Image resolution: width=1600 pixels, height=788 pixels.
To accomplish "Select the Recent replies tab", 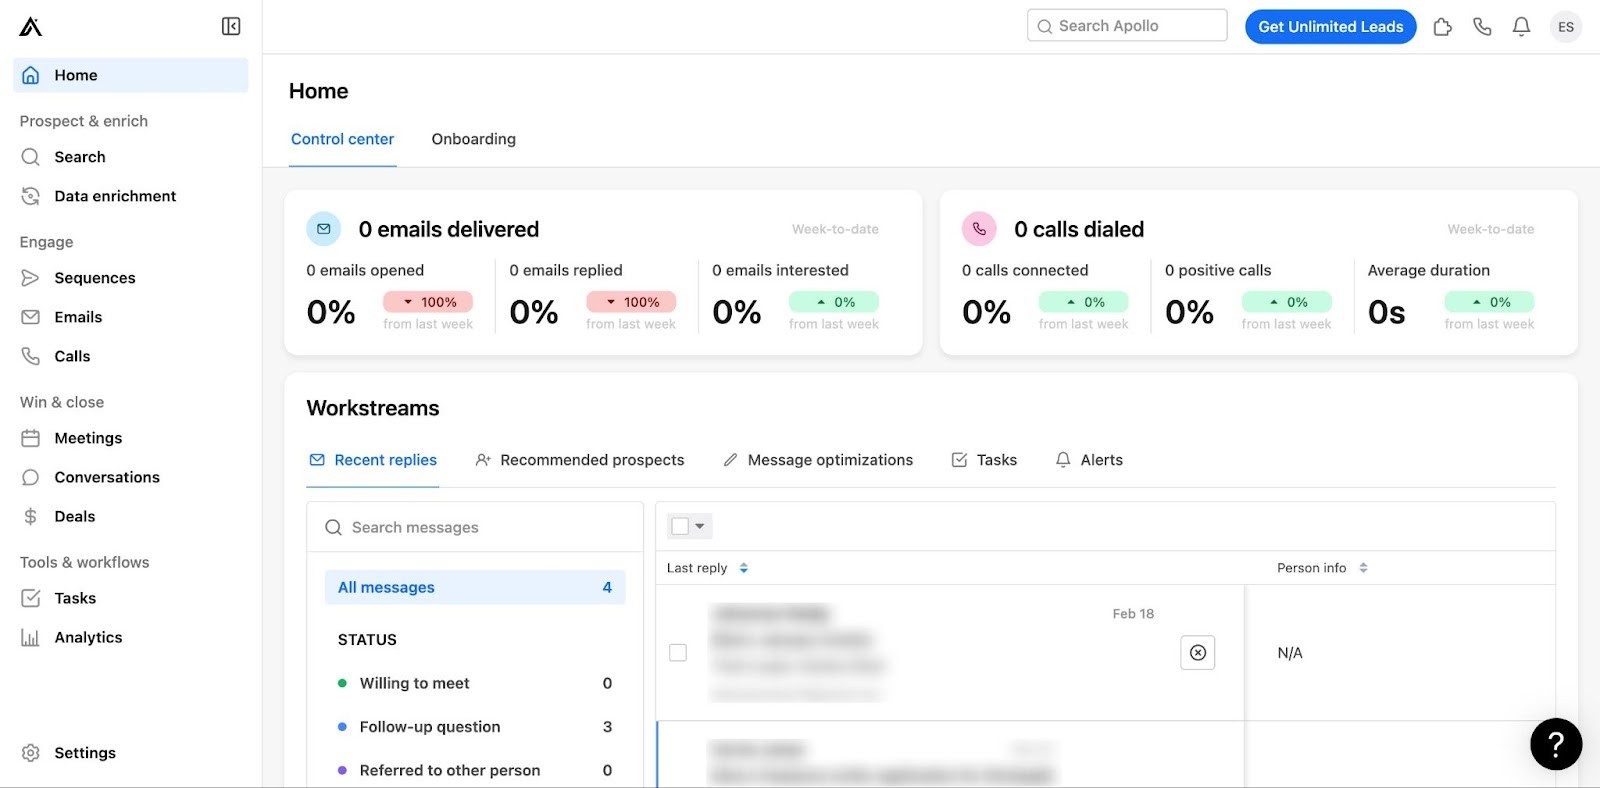I will pos(373,460).
